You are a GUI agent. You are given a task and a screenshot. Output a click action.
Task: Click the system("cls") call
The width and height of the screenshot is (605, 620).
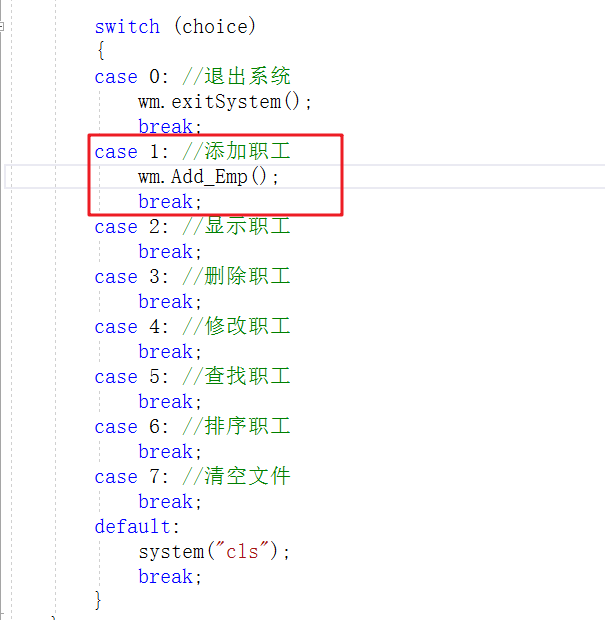(214, 552)
